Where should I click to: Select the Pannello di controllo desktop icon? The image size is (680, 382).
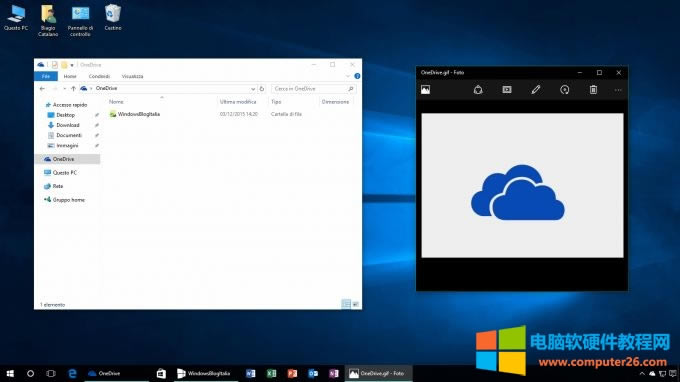(x=80, y=20)
